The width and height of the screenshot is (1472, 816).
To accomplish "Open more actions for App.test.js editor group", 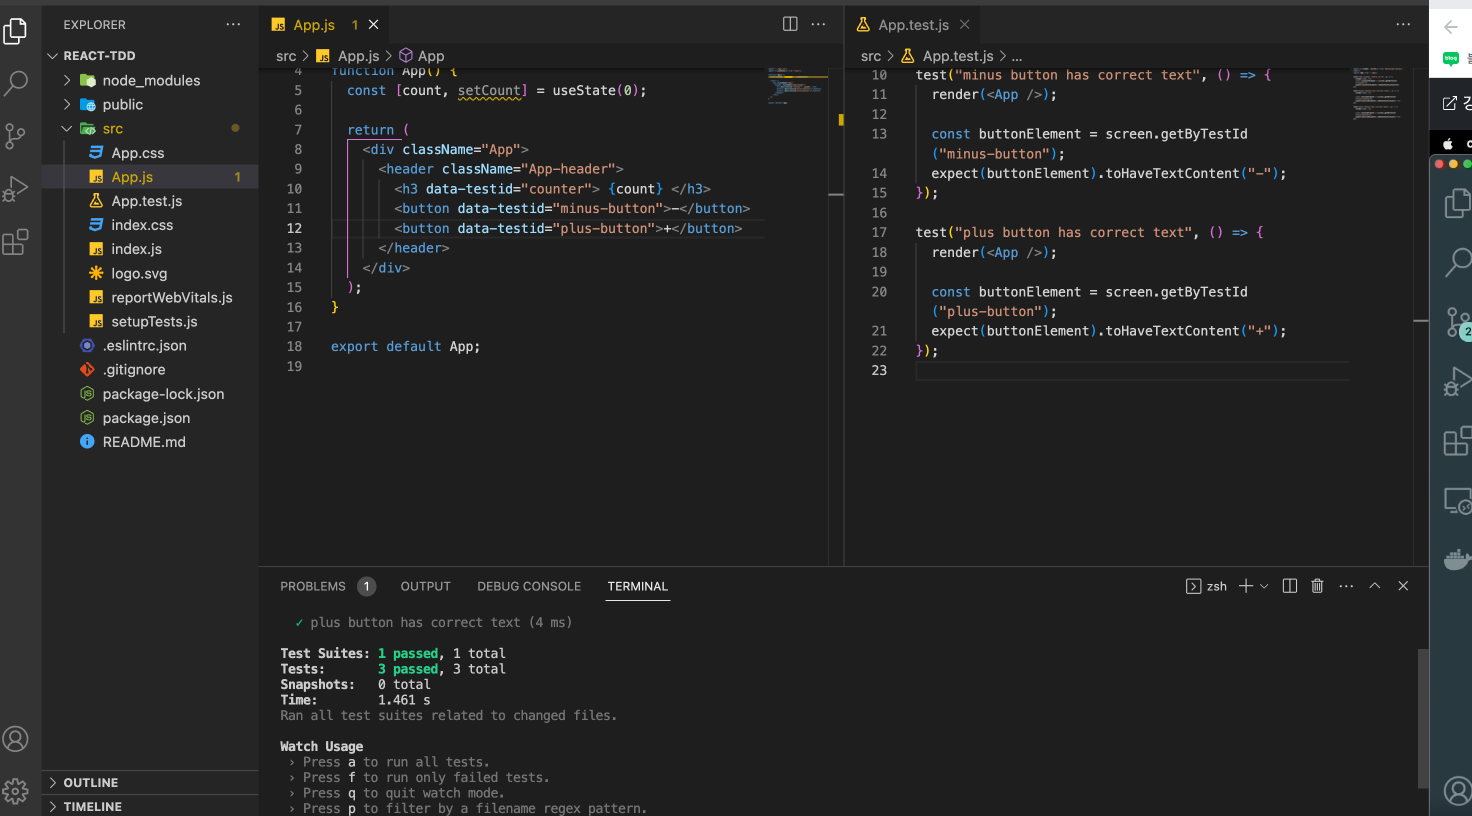I will point(1403,24).
